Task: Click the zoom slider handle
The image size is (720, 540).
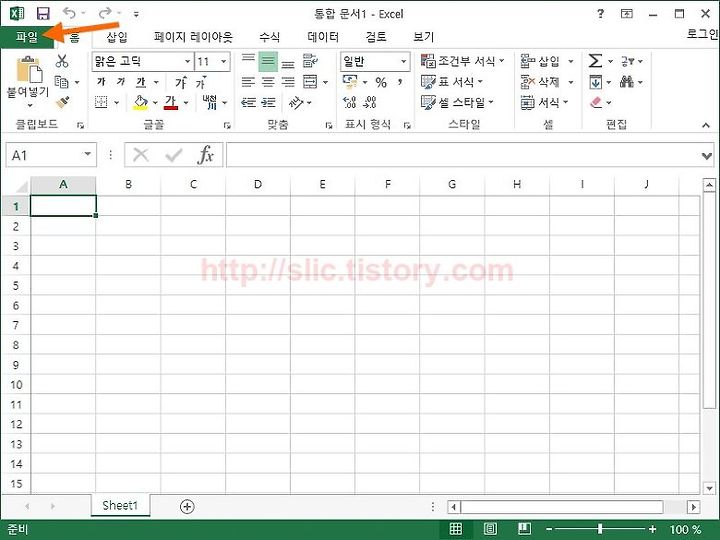Action: click(x=600, y=529)
